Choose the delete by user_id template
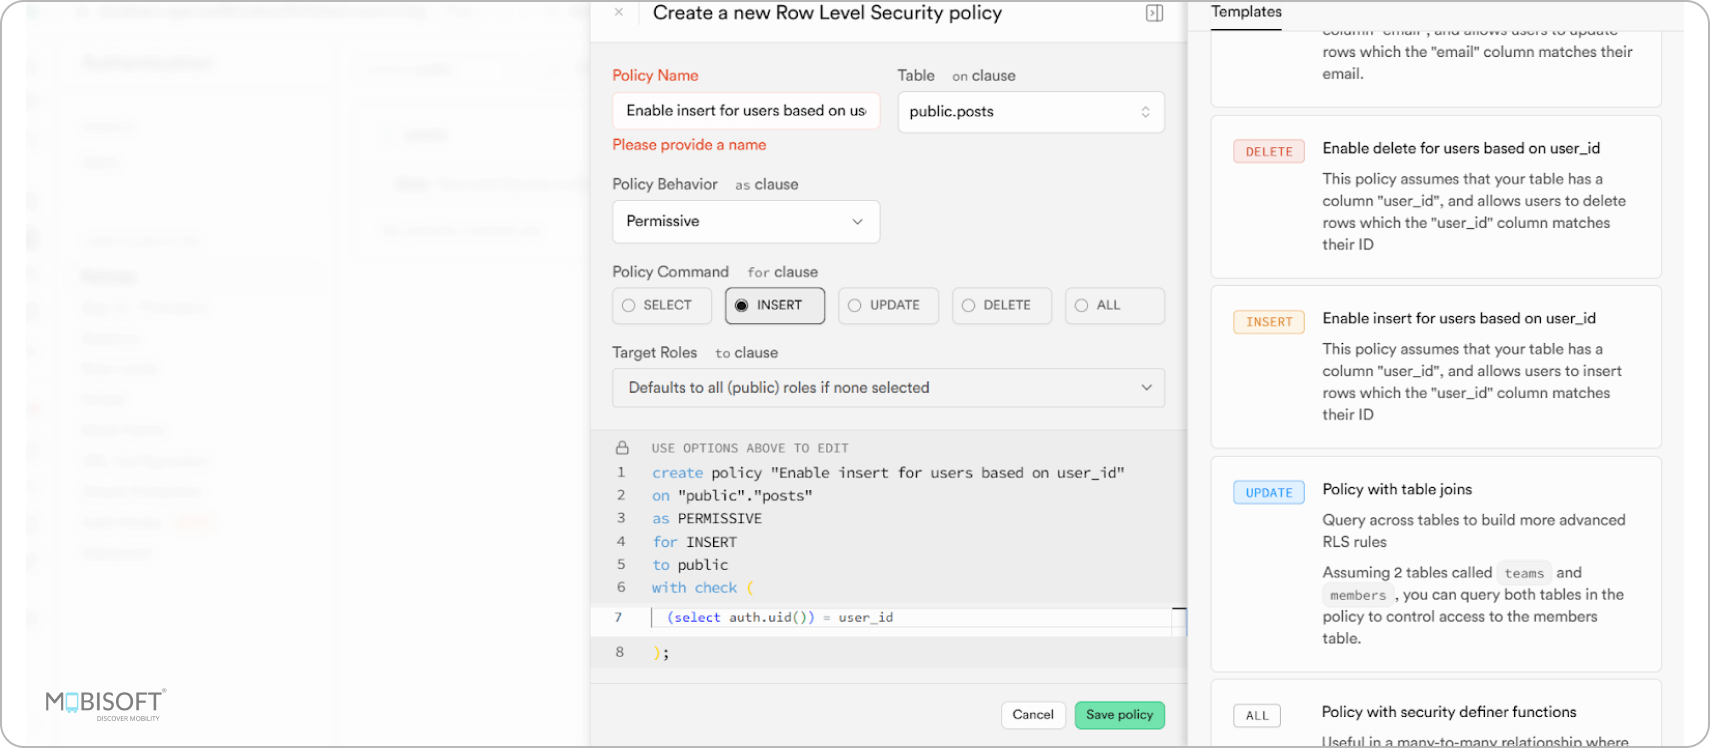Viewport: 1710px width, 748px height. [x=1436, y=197]
